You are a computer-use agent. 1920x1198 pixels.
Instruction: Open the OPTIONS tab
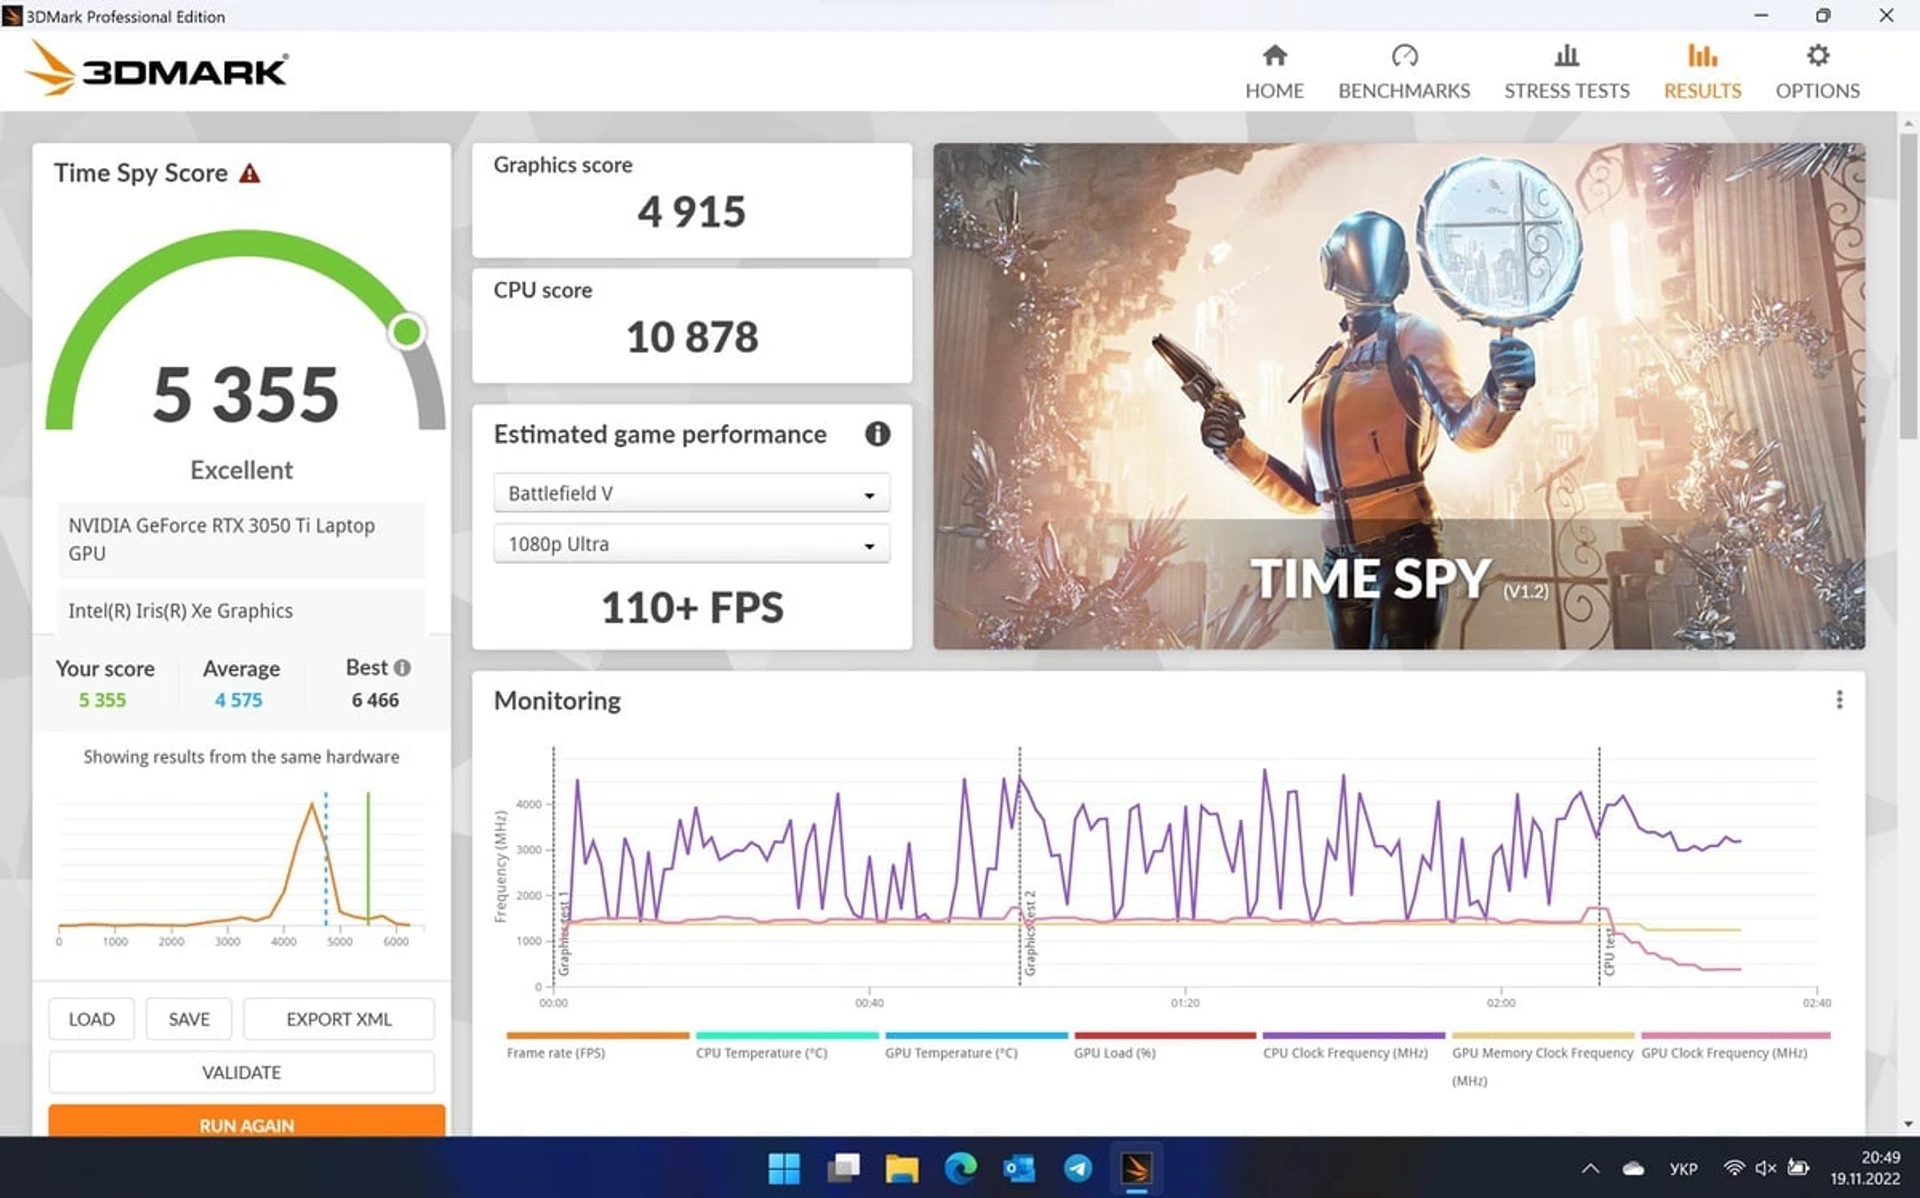pyautogui.click(x=1817, y=72)
